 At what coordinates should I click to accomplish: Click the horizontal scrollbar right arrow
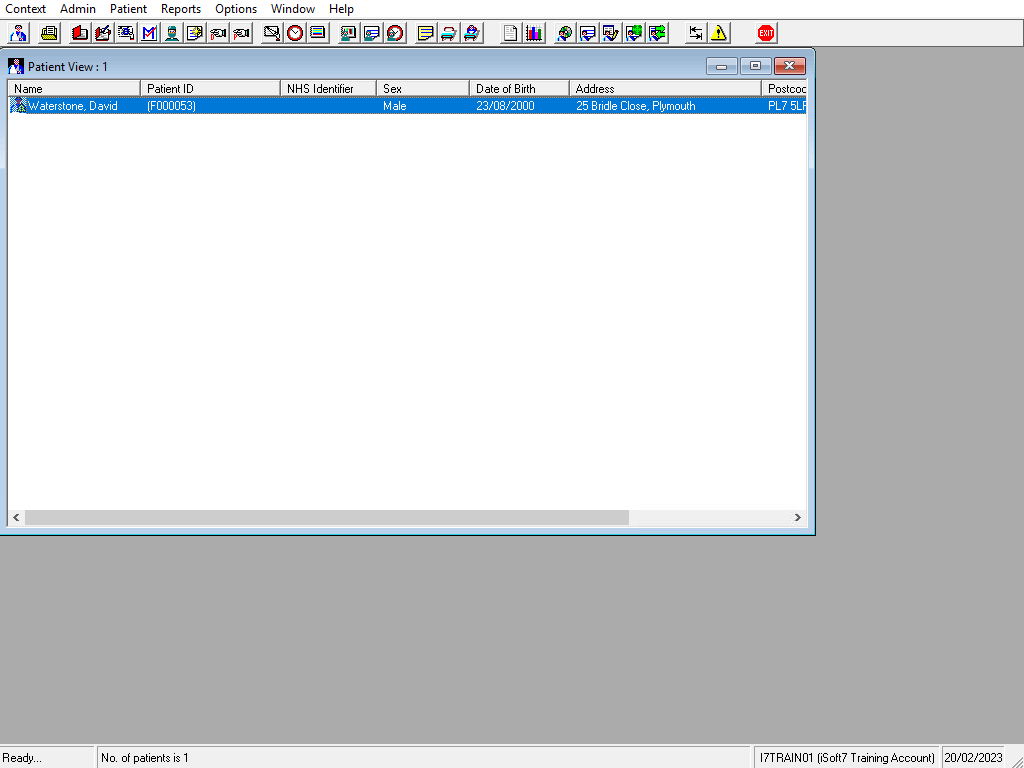pyautogui.click(x=797, y=517)
